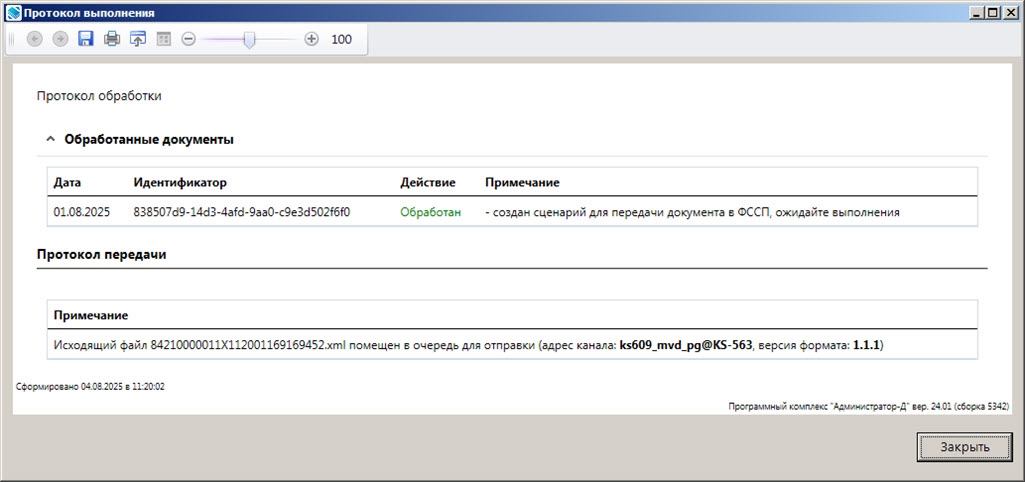The width and height of the screenshot is (1025, 482).
Task: Click the Дата column header
Action: pos(67,182)
